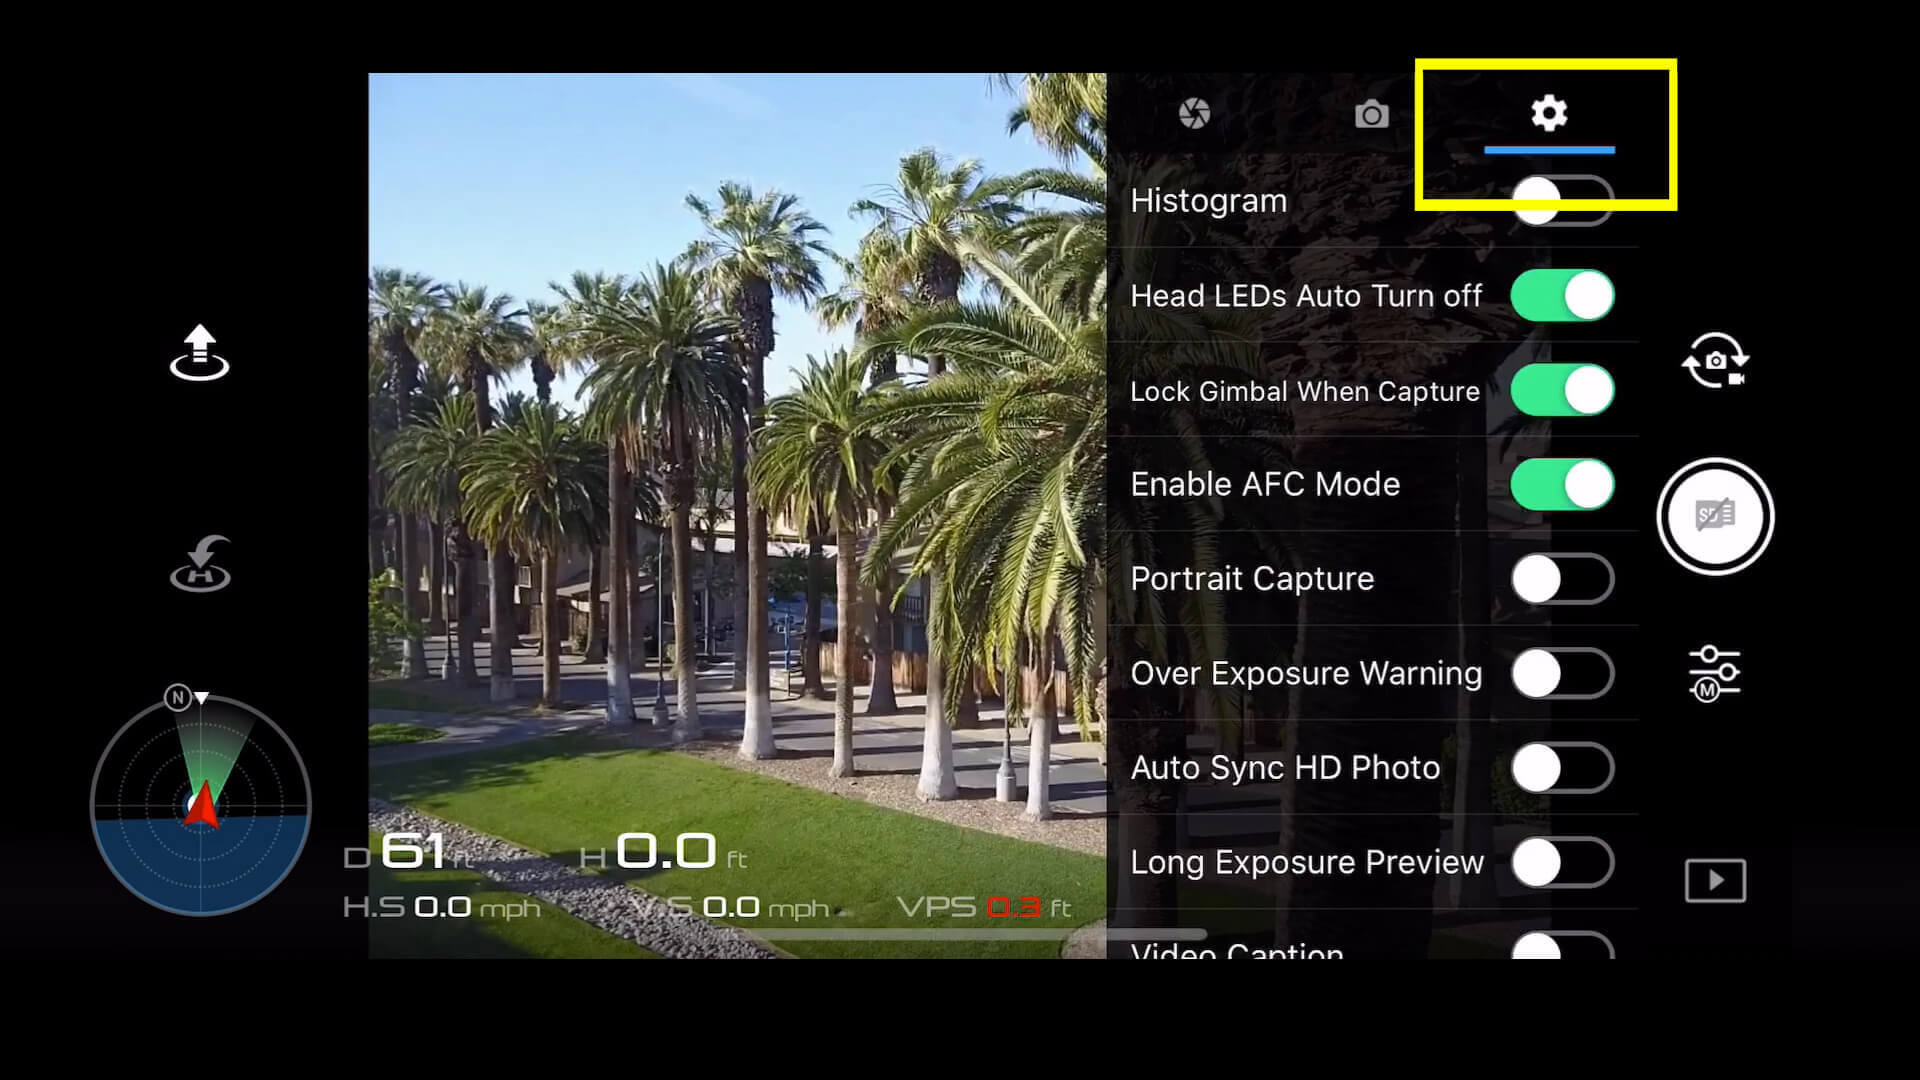Click the playback icon

1714,881
